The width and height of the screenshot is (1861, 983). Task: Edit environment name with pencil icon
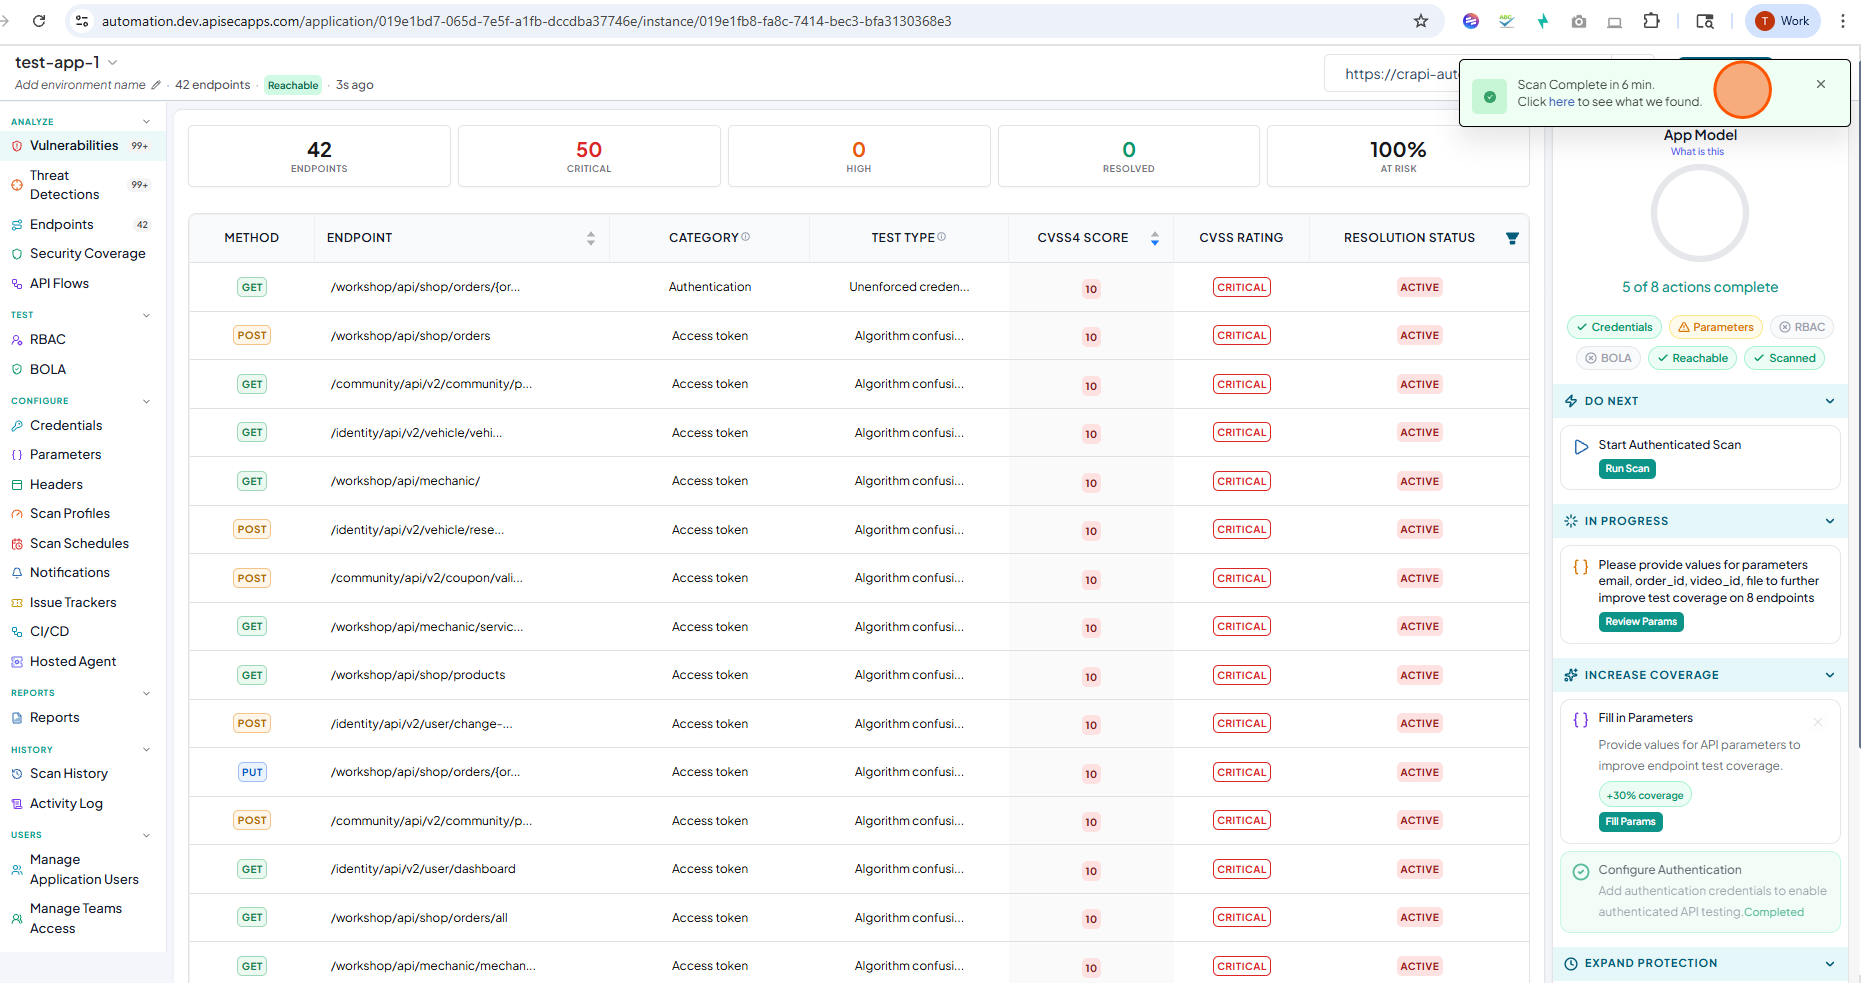(156, 85)
